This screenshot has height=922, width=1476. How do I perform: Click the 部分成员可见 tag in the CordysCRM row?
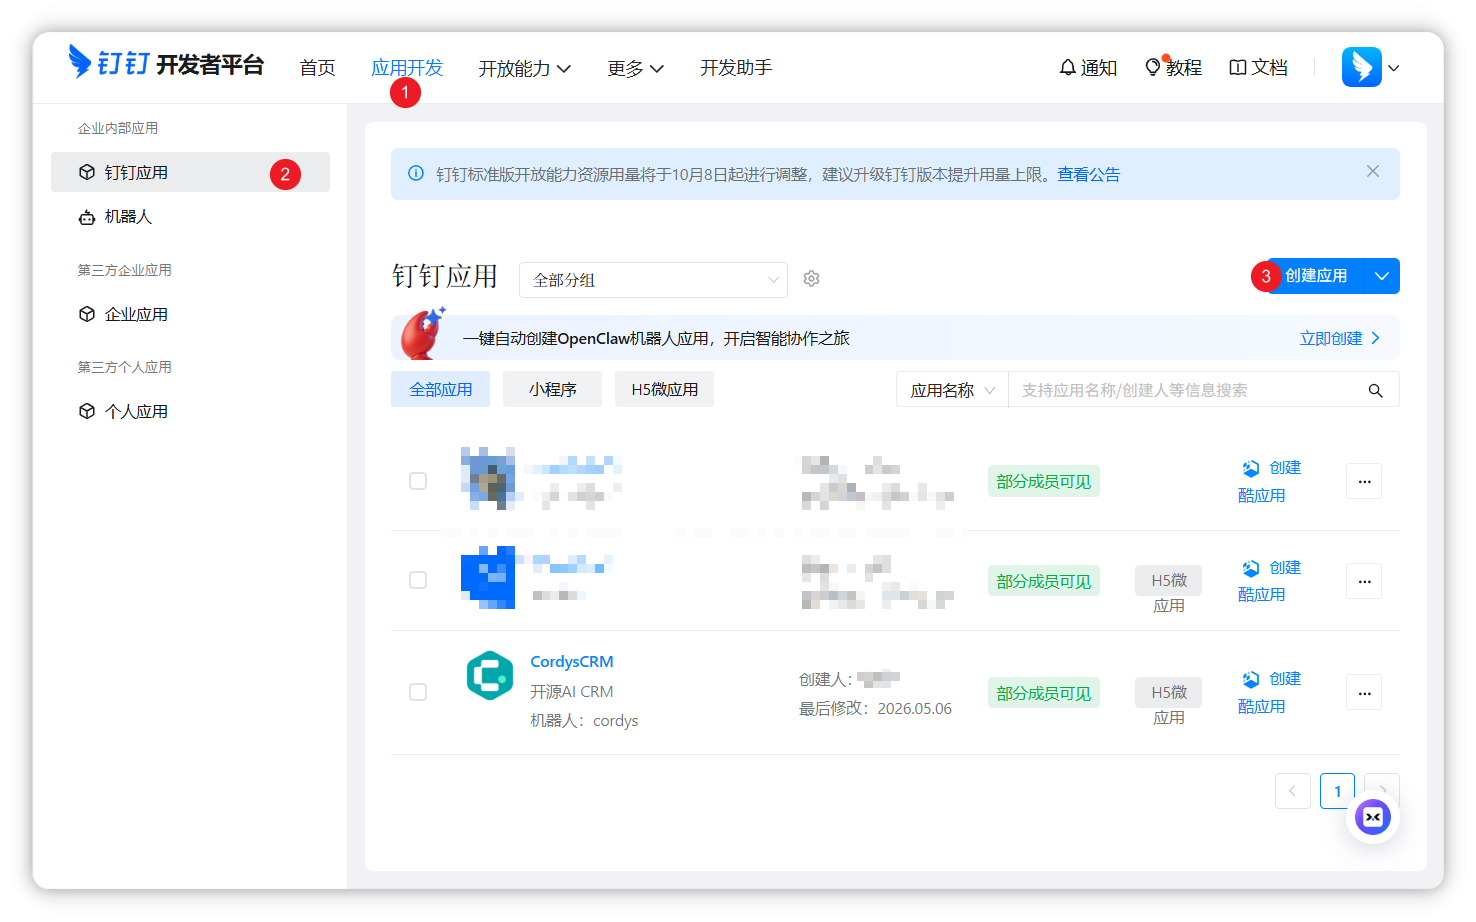pos(1044,693)
